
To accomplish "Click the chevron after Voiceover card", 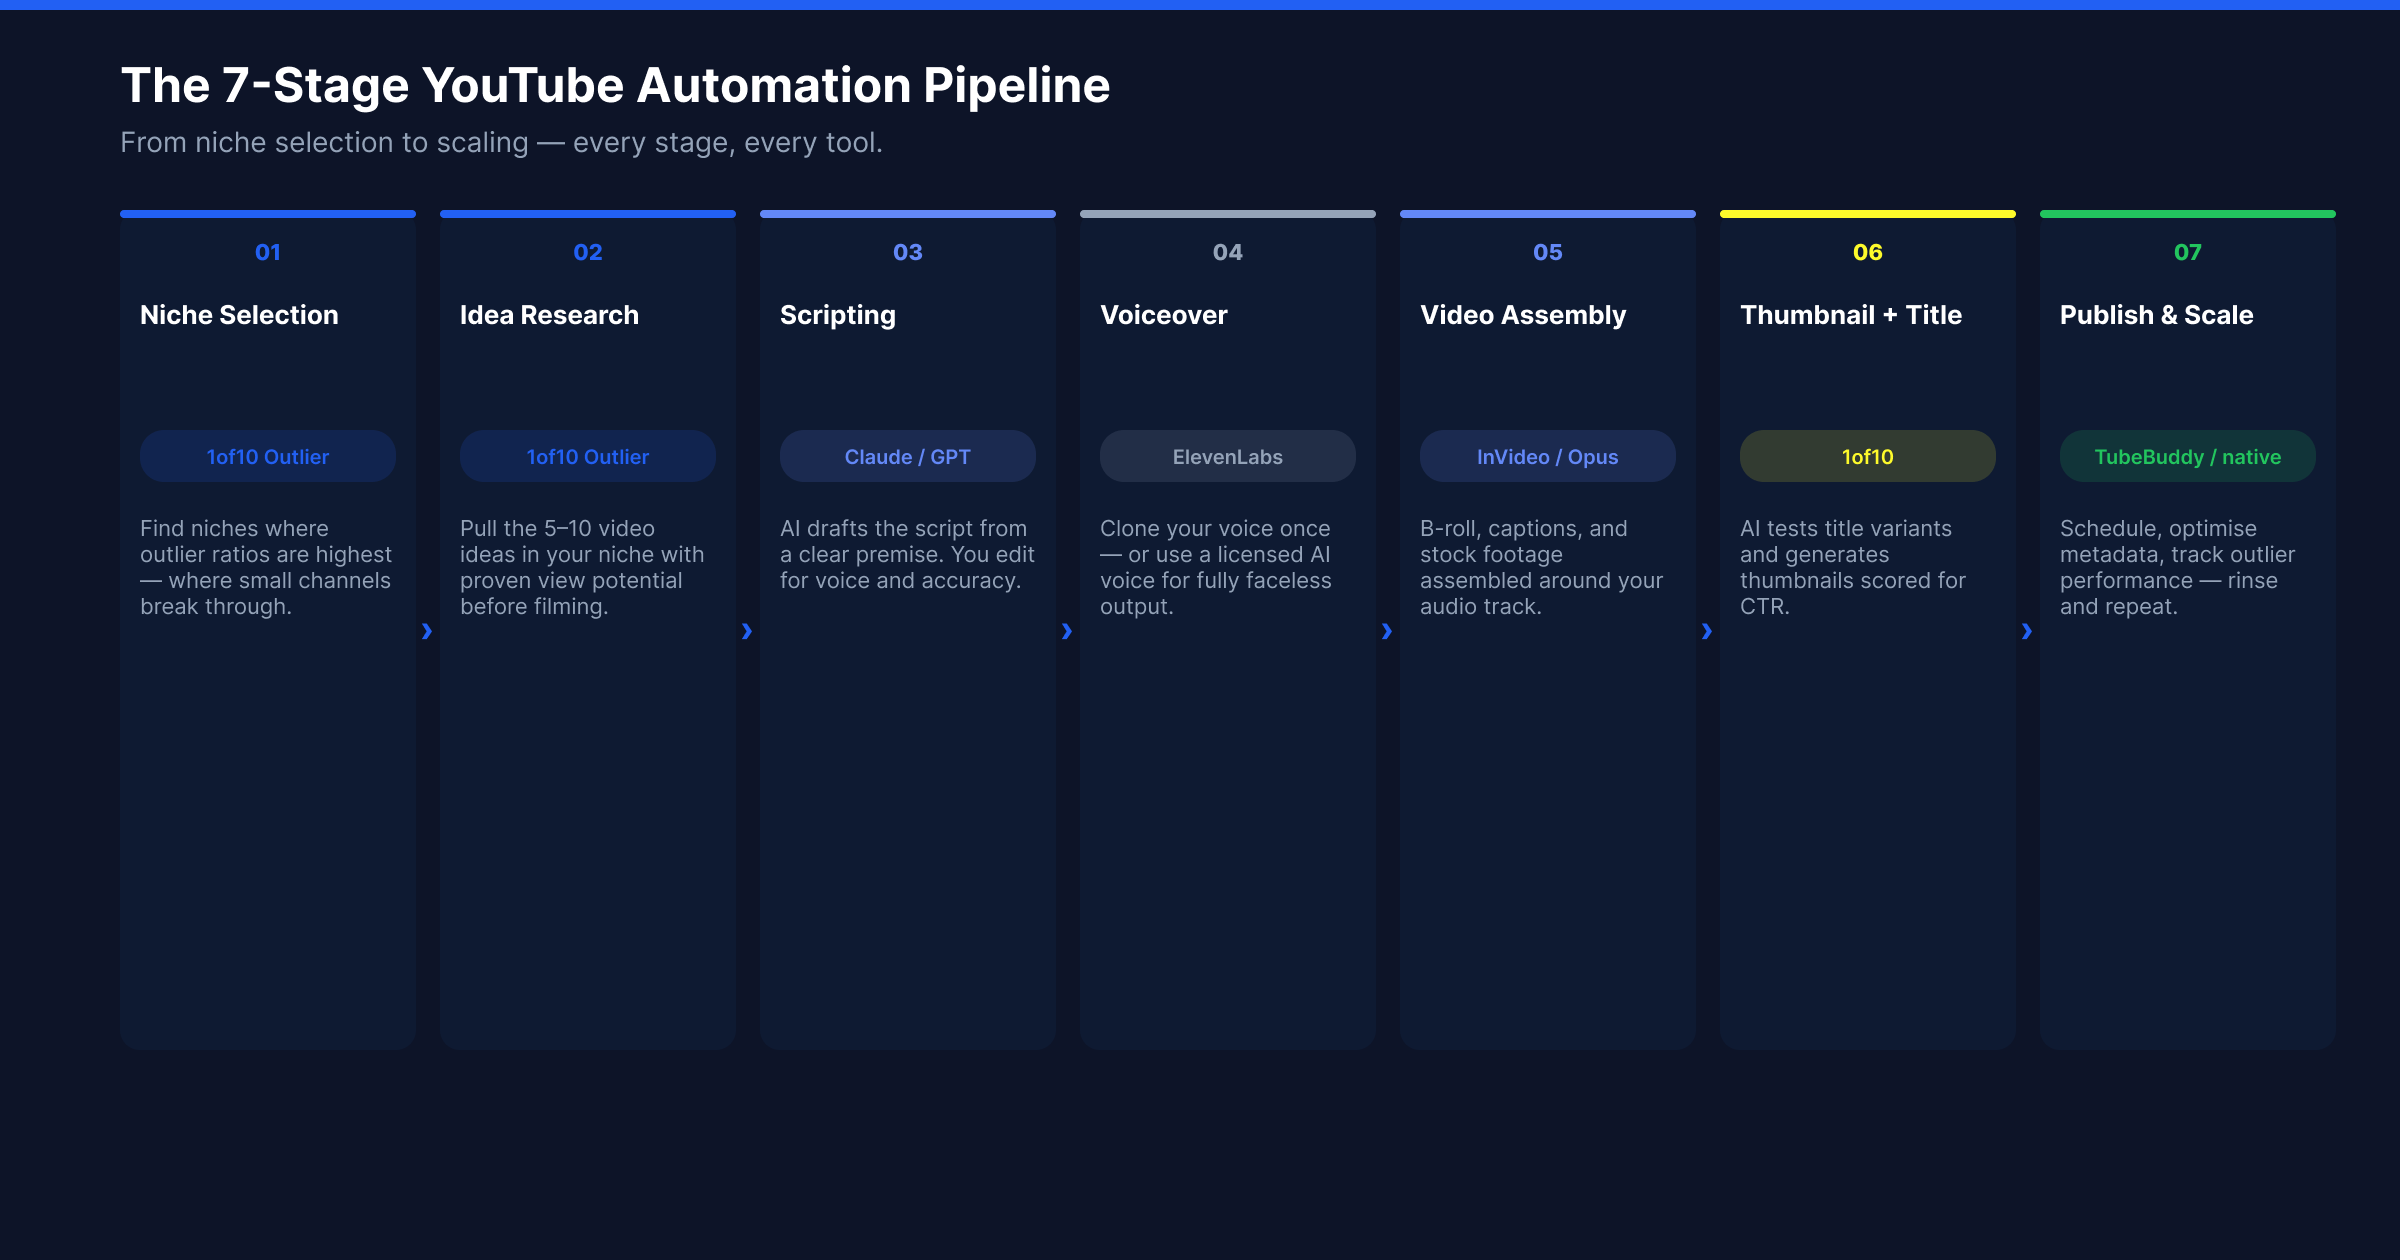I will coord(1387,631).
